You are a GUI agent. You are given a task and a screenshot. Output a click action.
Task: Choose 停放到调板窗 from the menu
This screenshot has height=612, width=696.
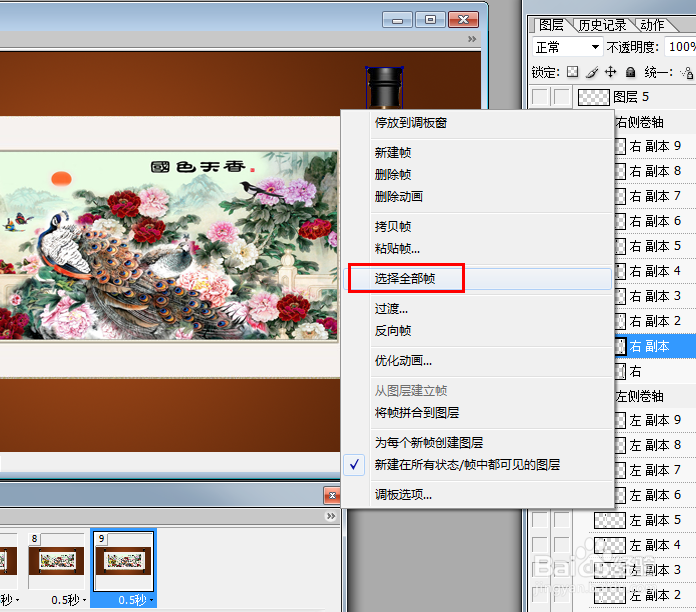[478, 123]
